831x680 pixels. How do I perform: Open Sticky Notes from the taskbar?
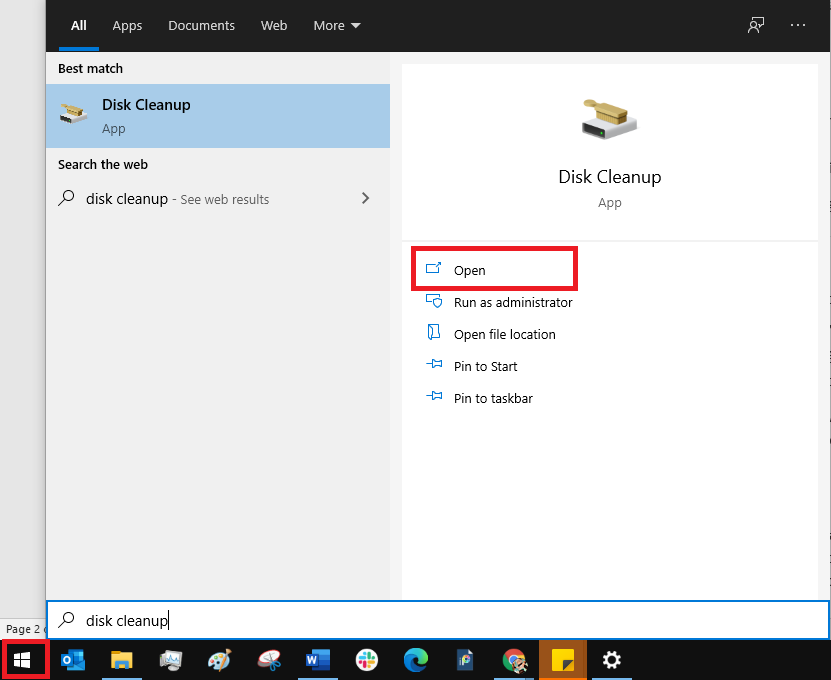[563, 660]
